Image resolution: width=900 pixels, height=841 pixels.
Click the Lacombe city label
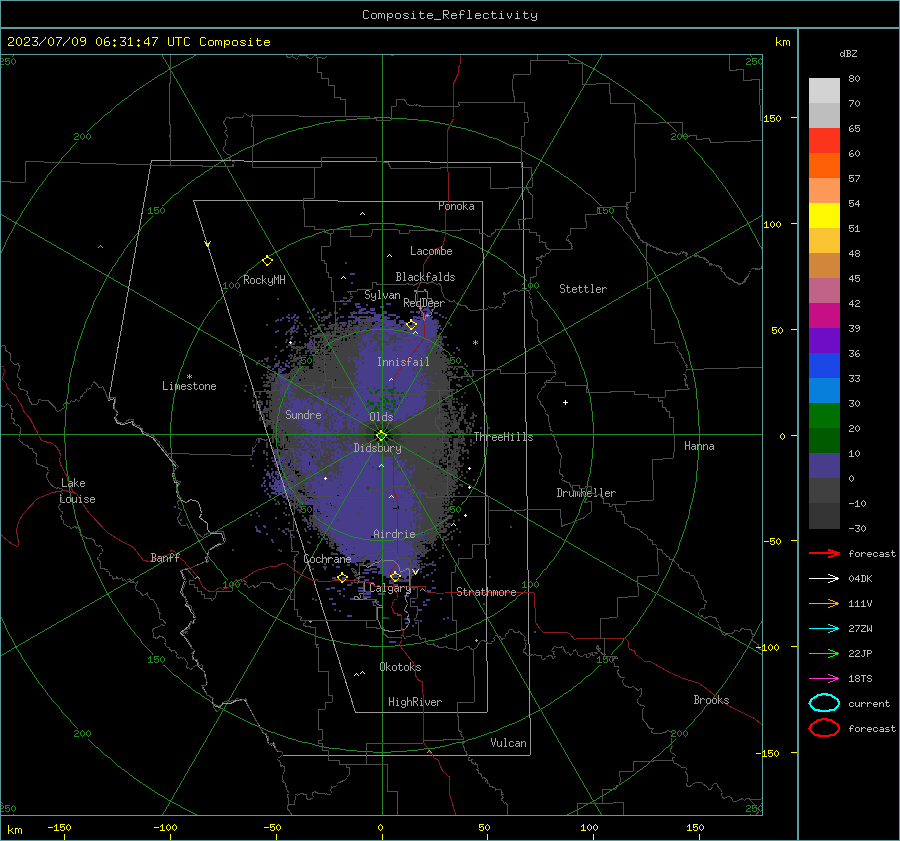(431, 251)
